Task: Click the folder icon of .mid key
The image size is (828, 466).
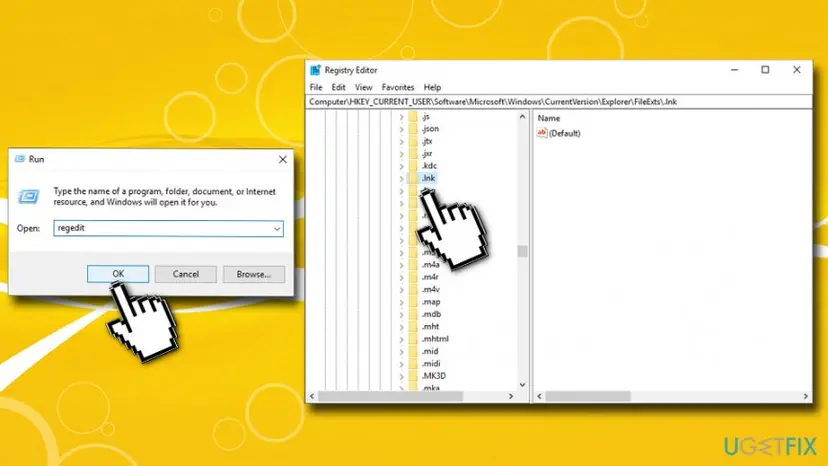Action: [413, 351]
